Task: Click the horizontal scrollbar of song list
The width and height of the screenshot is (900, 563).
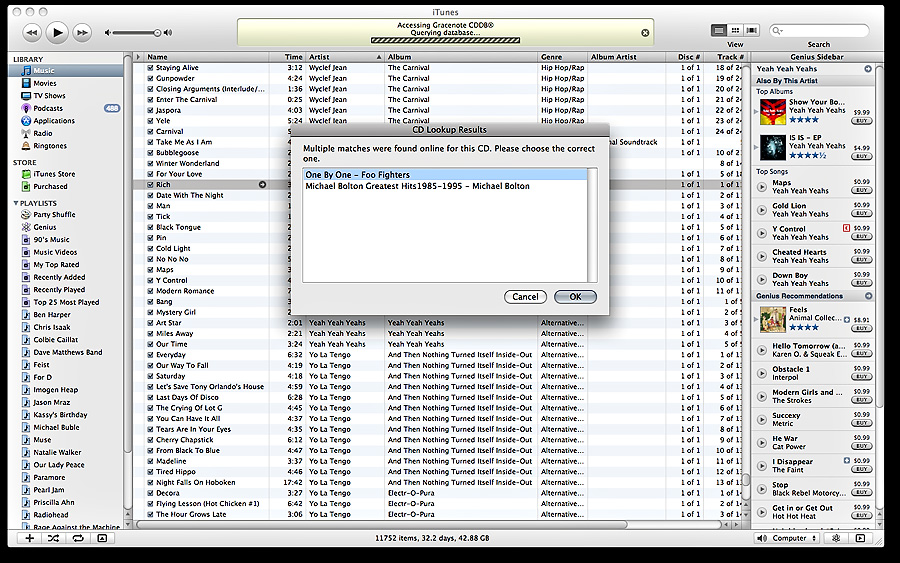Action: [x=382, y=525]
